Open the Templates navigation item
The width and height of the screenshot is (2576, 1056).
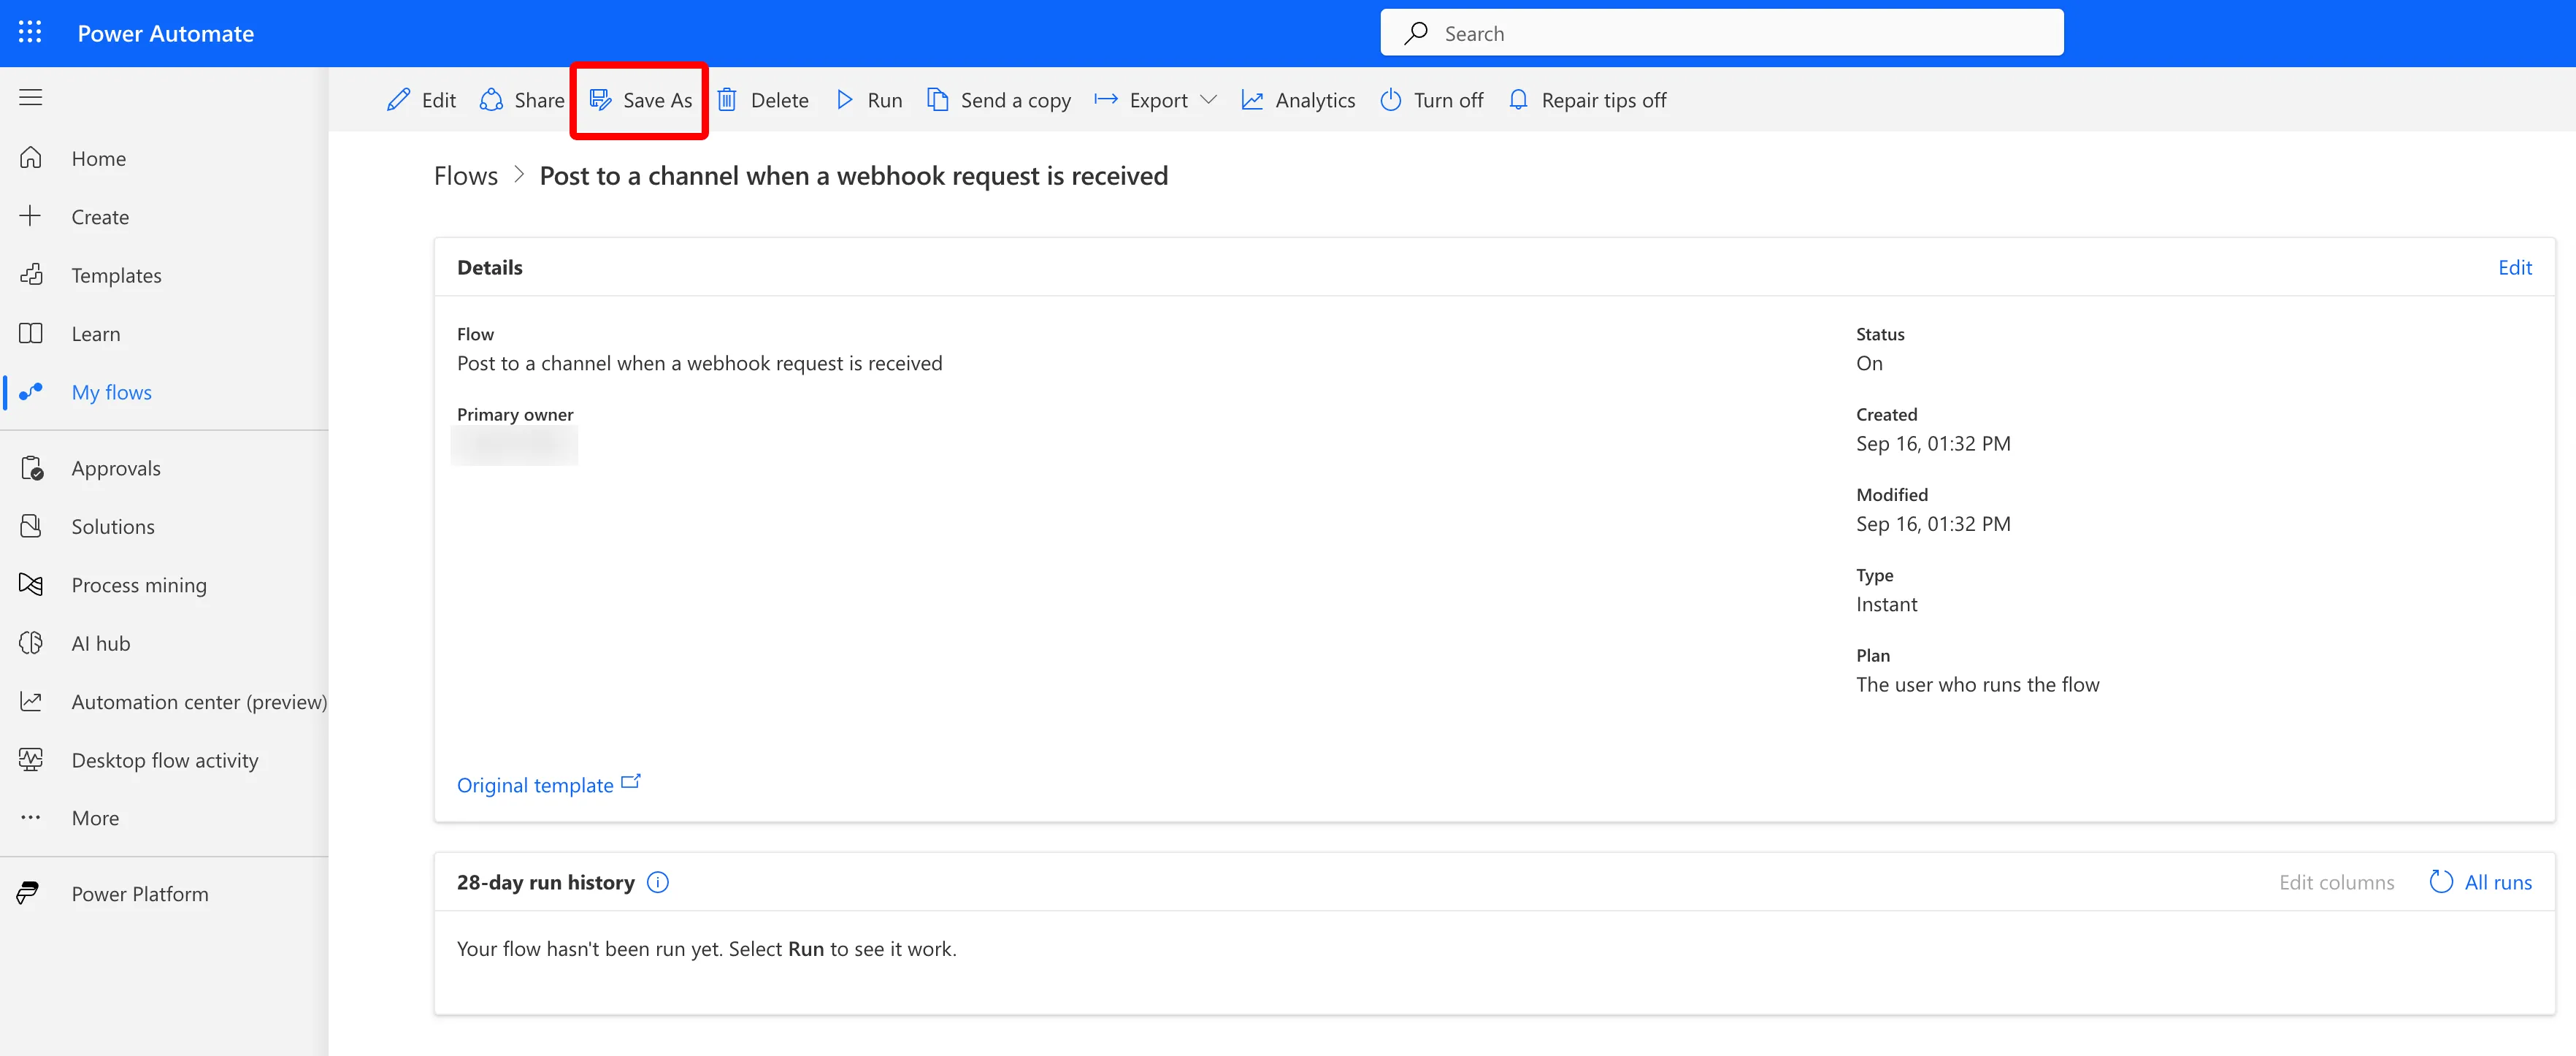(x=164, y=275)
